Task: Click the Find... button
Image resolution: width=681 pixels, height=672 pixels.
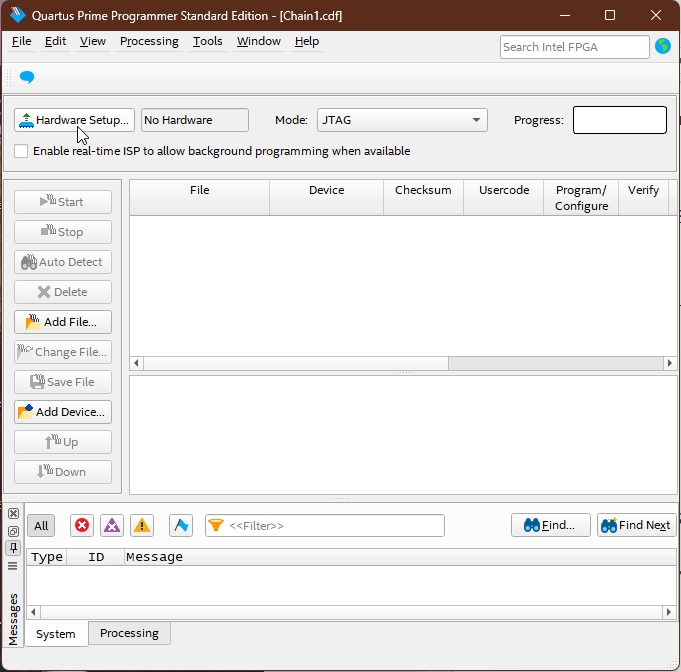Action: [551, 525]
